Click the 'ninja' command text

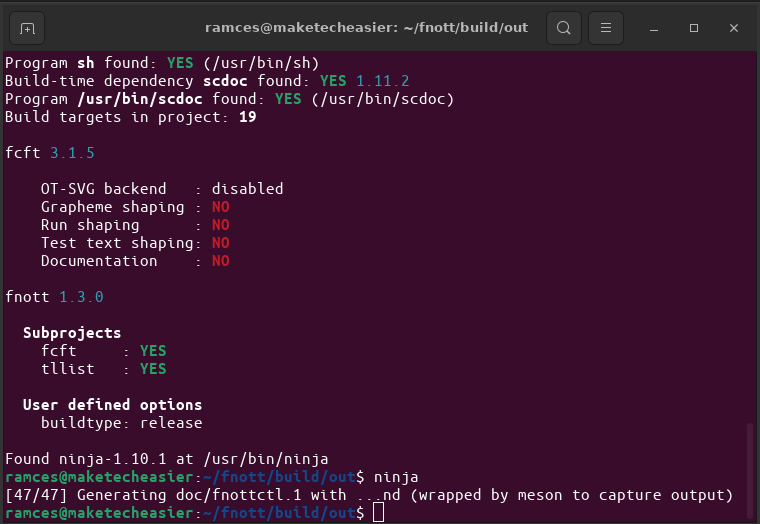[396, 477]
